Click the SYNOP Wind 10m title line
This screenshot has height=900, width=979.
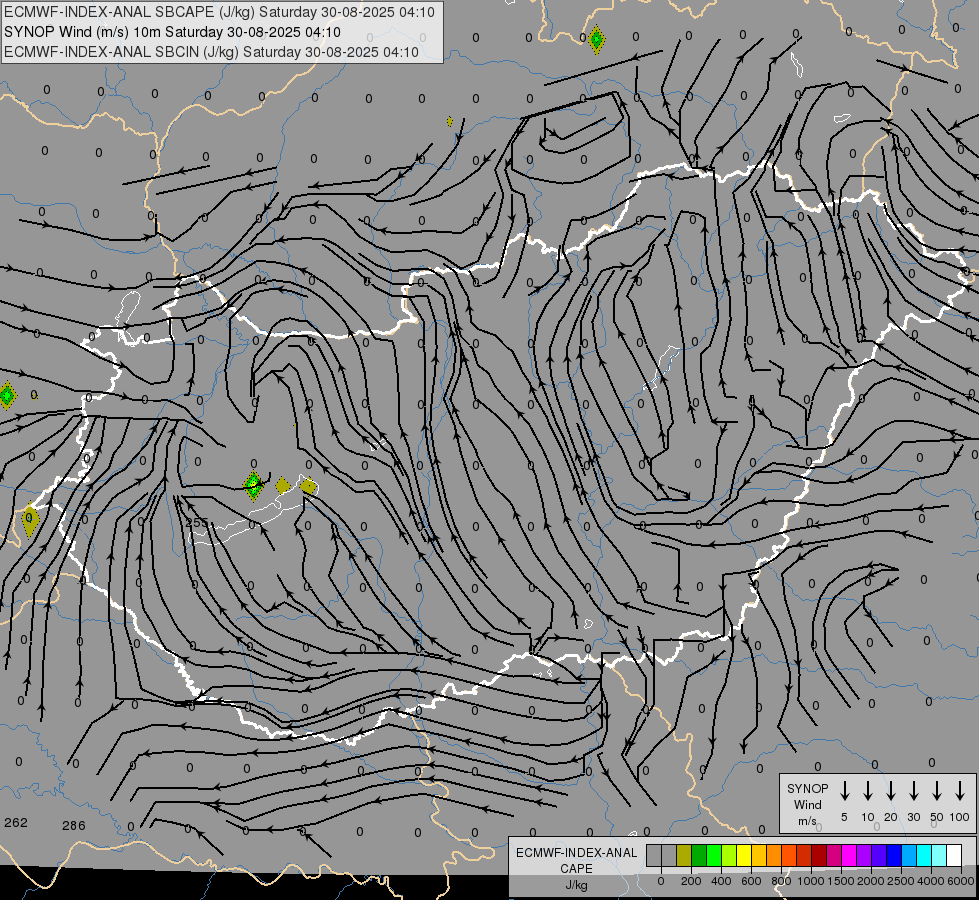click(172, 32)
